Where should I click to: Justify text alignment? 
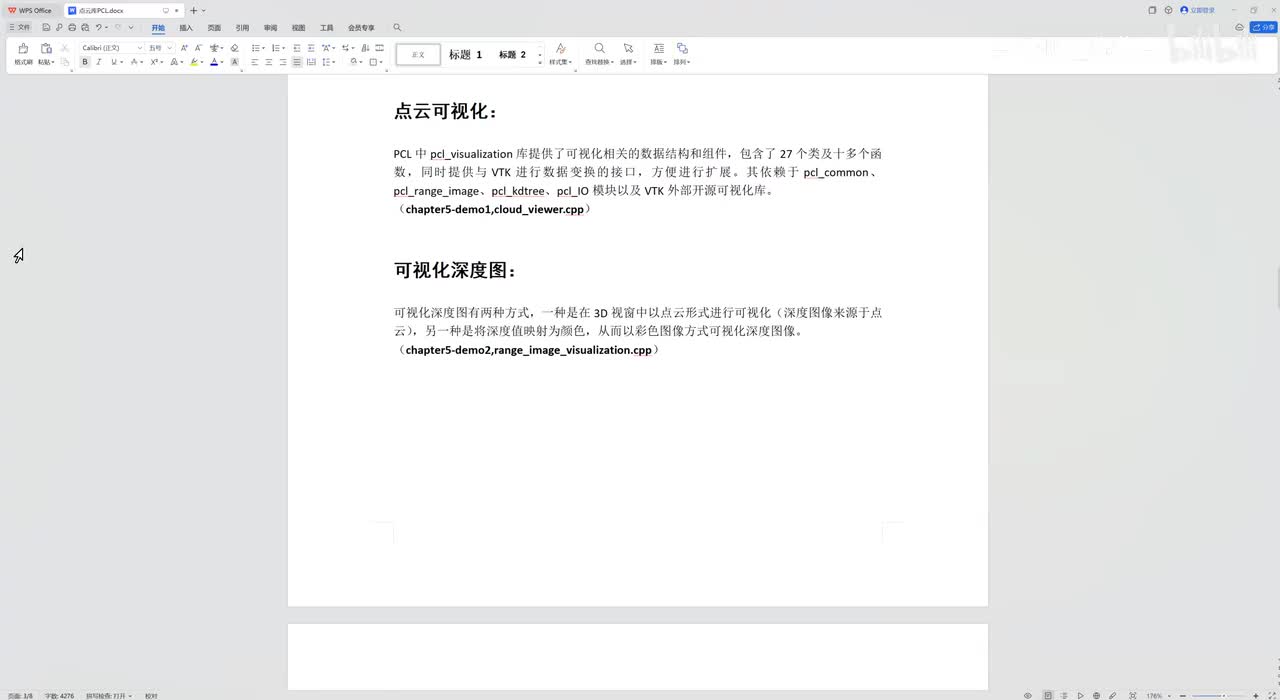(x=297, y=62)
